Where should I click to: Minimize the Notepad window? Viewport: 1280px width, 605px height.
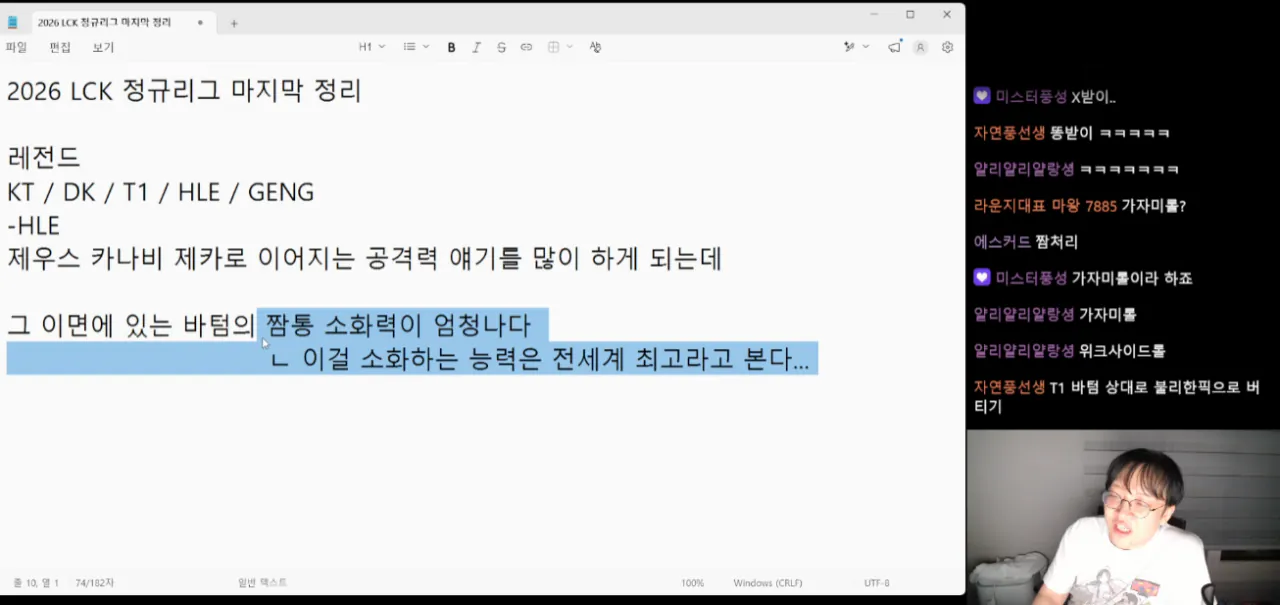tap(874, 15)
